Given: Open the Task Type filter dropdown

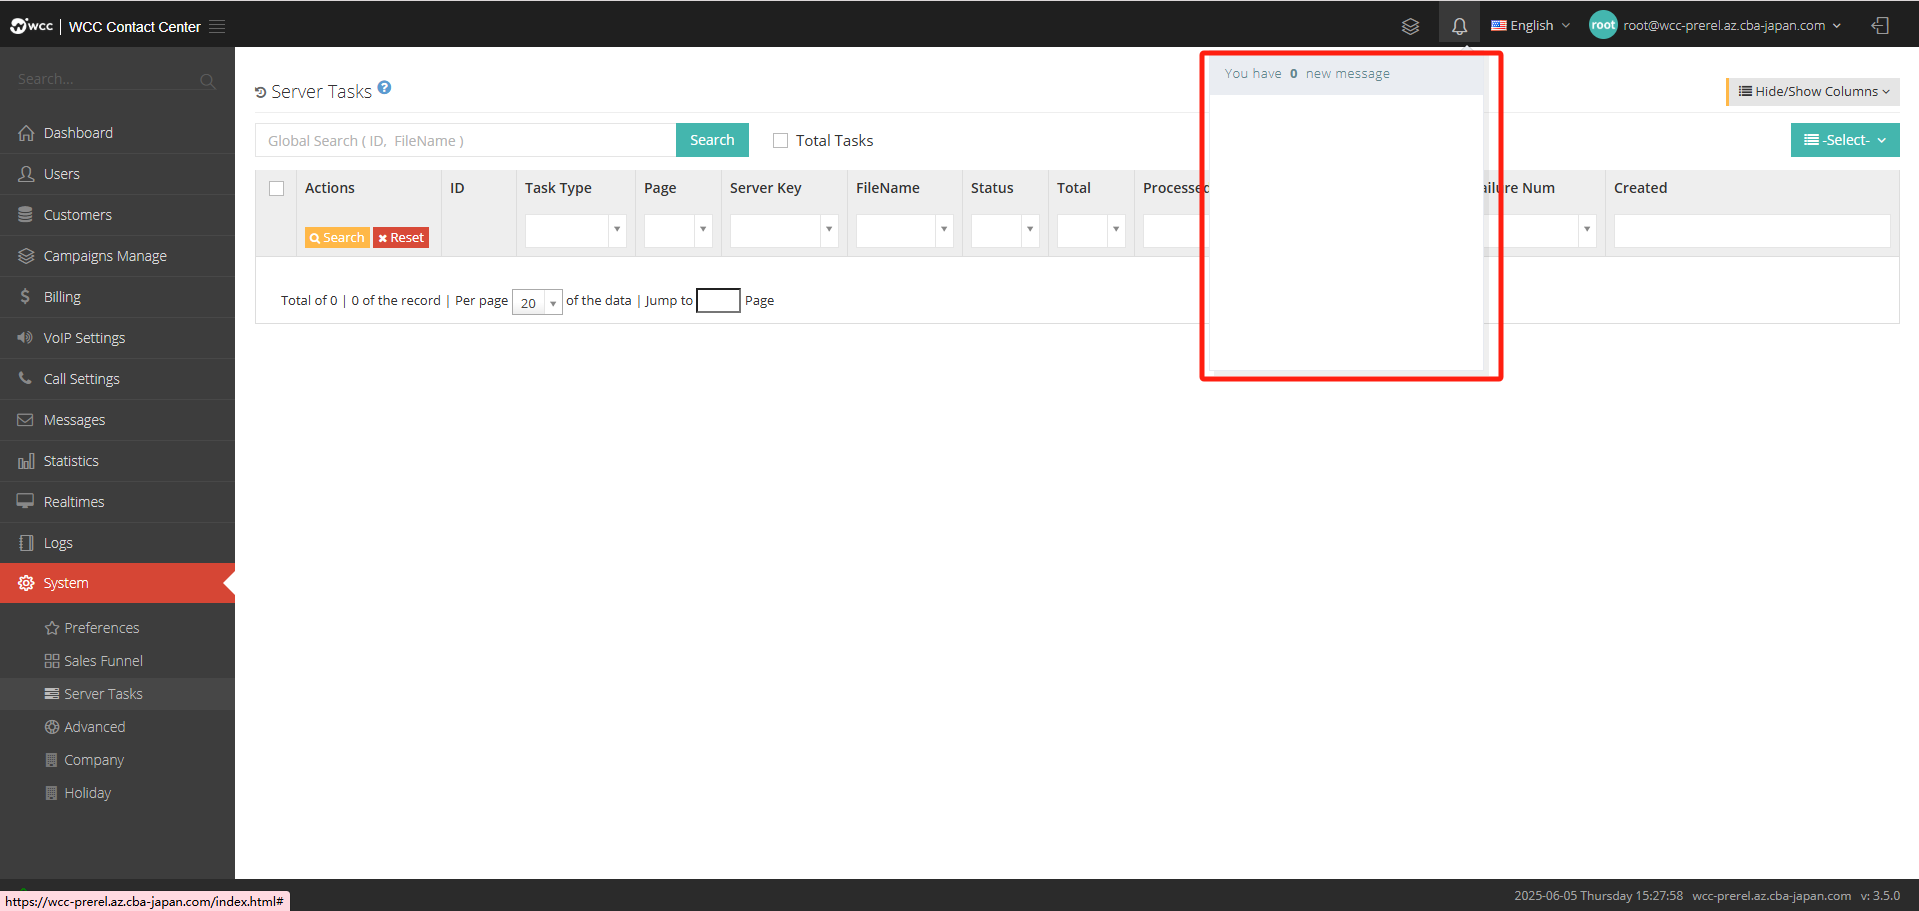Looking at the screenshot, I should (576, 230).
